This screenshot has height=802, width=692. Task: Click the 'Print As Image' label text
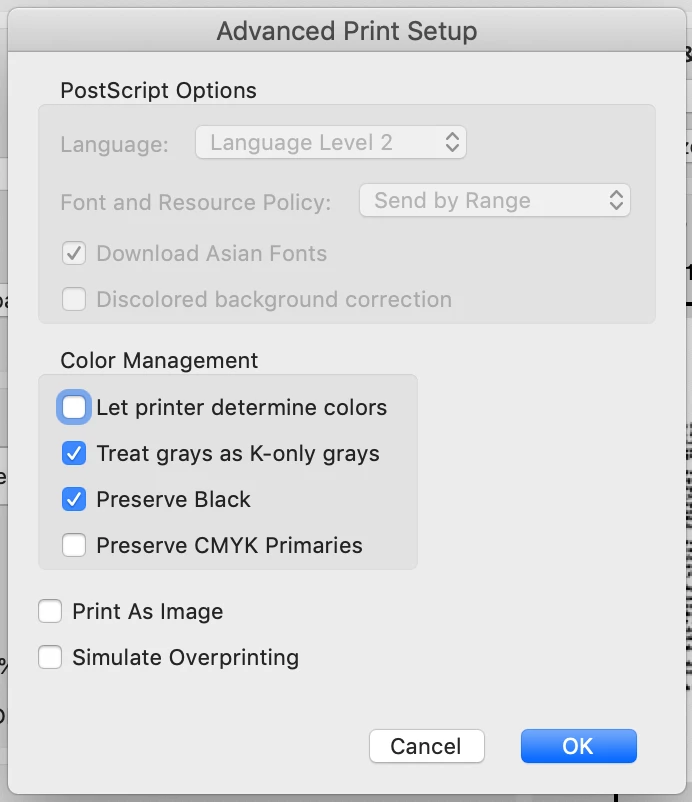pos(147,612)
